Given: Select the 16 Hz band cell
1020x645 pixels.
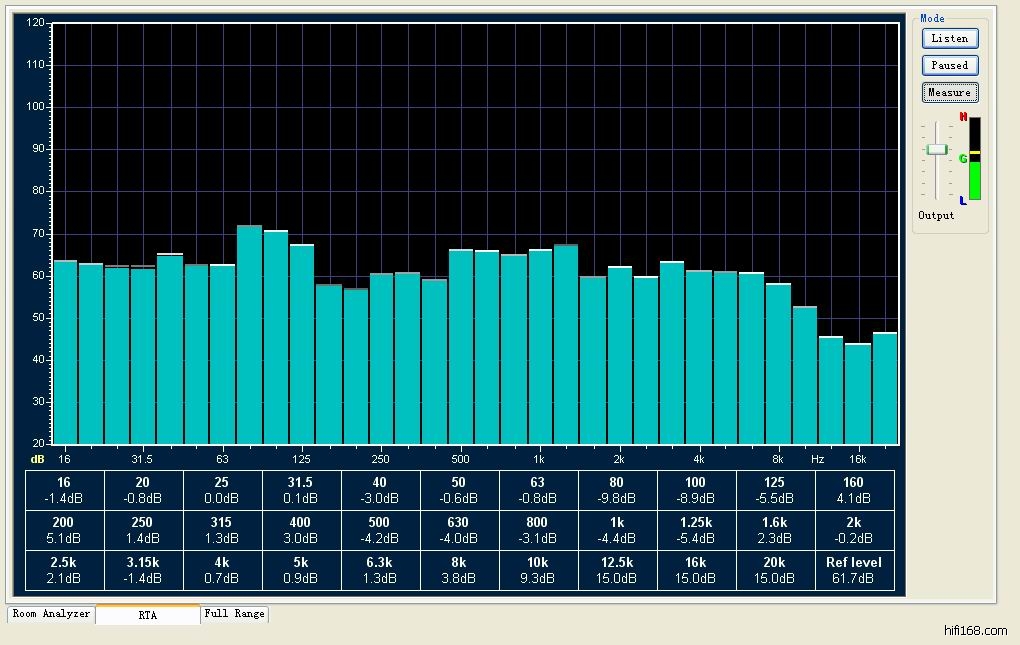Looking at the screenshot, I should (64, 490).
